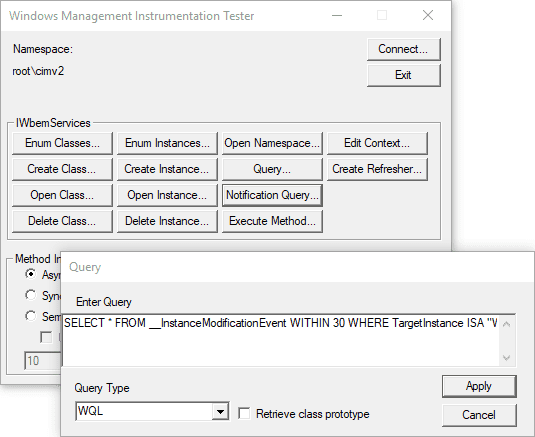Click the Query dialog title bar
Screen dimensions: 535x437
coord(297,267)
